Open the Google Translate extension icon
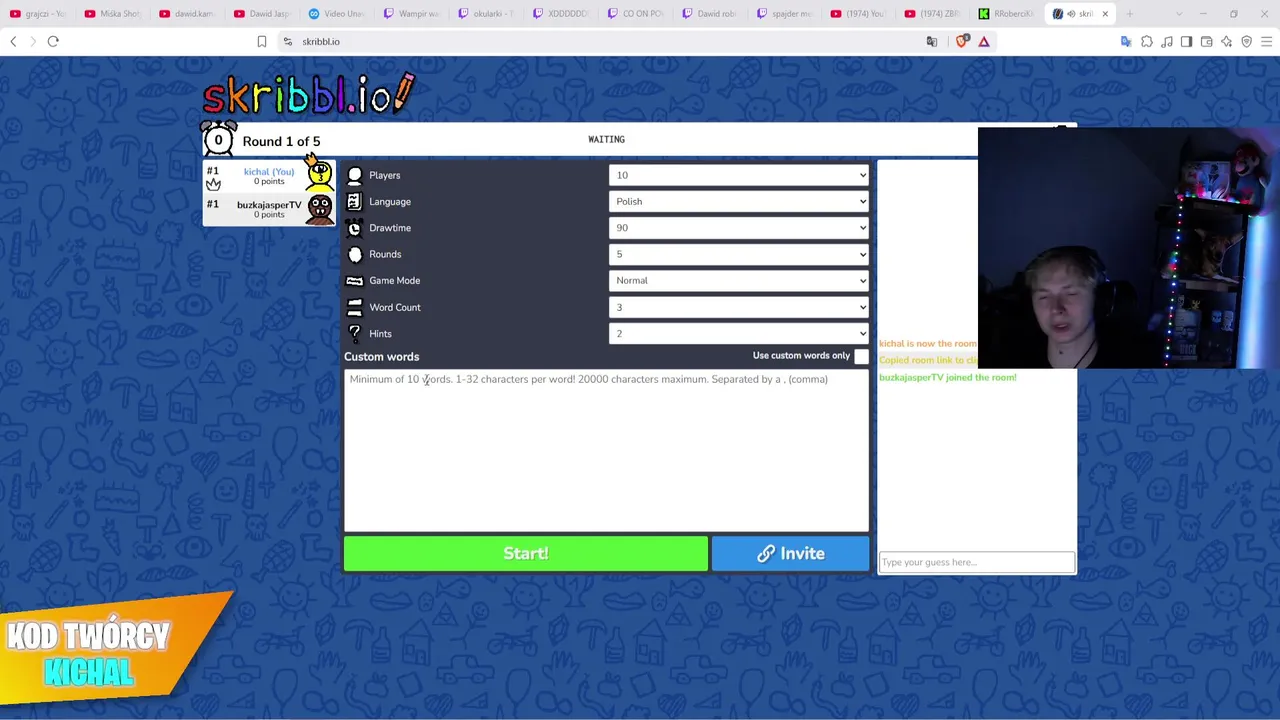This screenshot has width=1280, height=720. coord(1126,41)
